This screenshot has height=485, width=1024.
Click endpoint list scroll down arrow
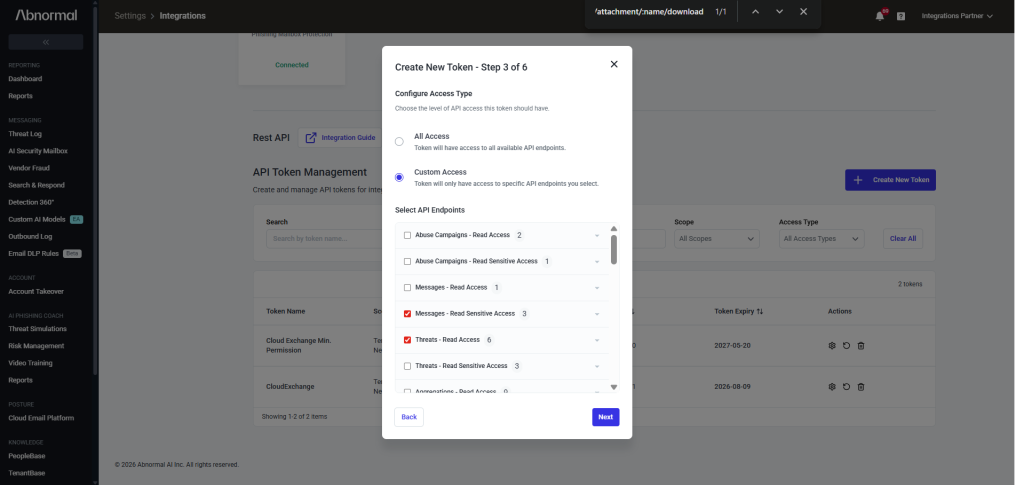click(614, 387)
